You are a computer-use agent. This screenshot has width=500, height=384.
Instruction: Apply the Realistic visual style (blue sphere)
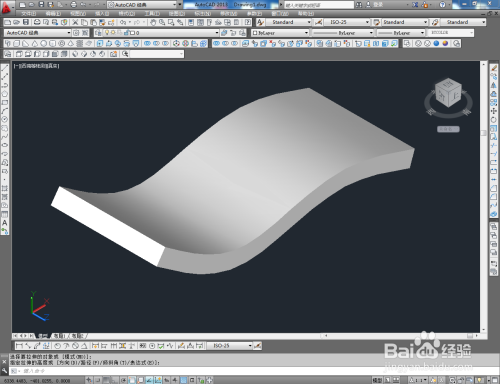[436, 44]
